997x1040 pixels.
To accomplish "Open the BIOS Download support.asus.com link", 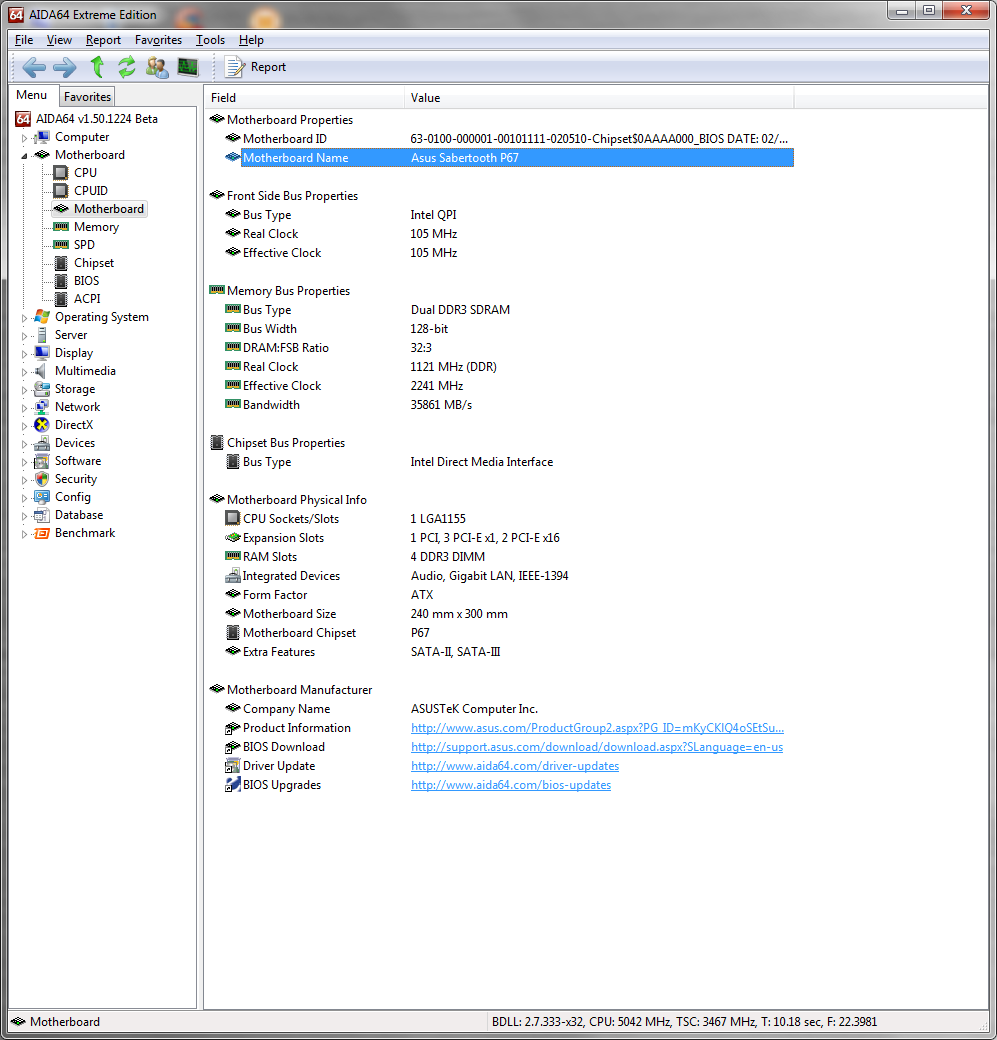I will (597, 747).
